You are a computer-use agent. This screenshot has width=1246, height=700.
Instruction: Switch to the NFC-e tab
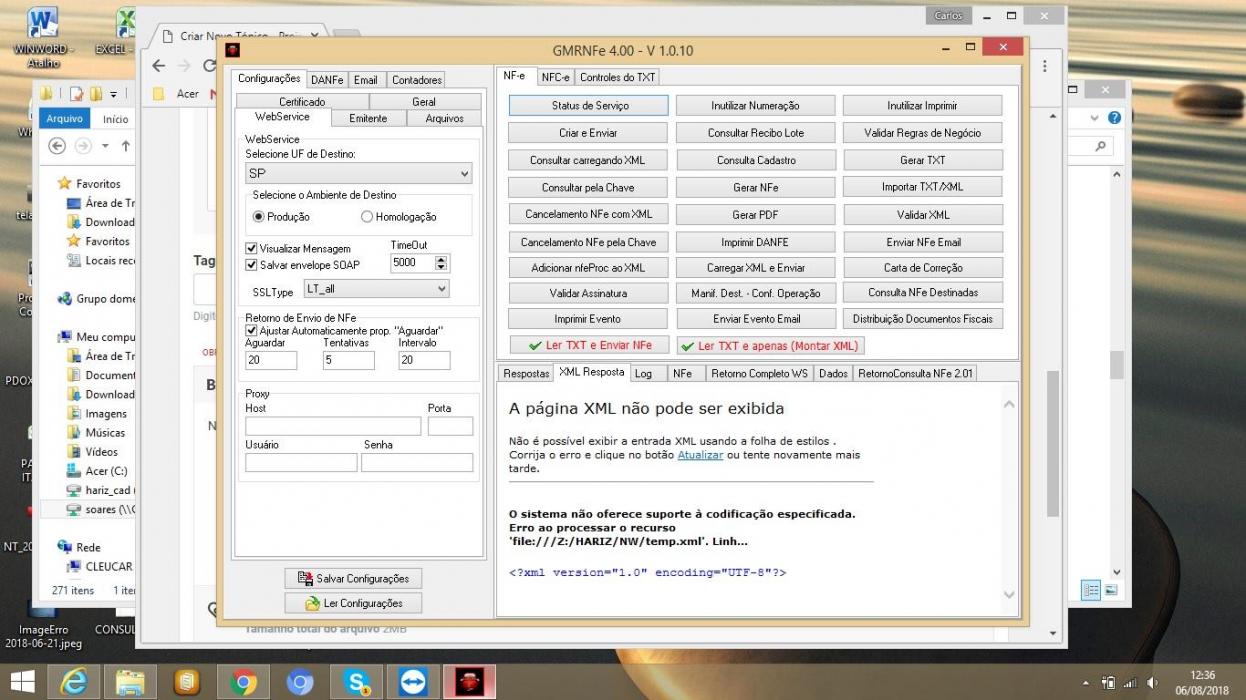pyautogui.click(x=555, y=77)
